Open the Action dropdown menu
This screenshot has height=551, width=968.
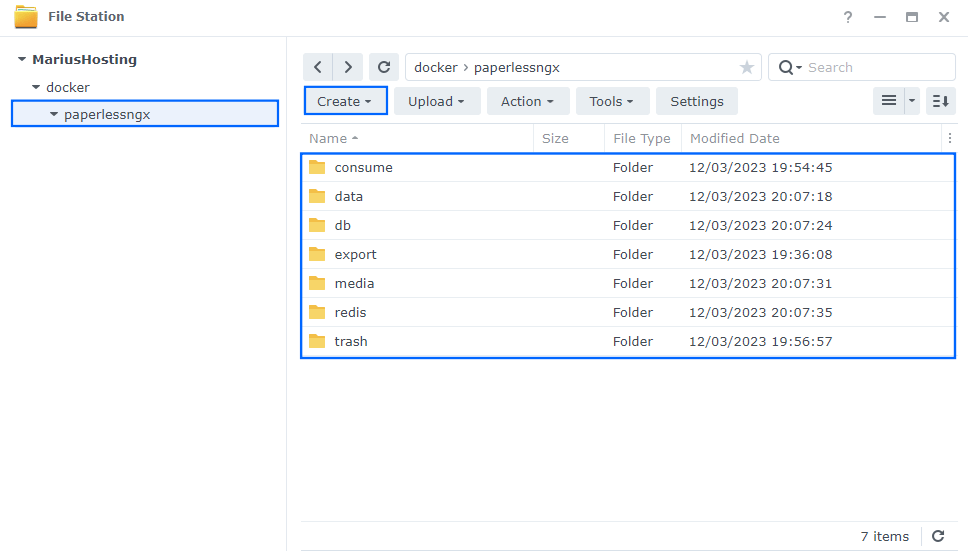(x=527, y=101)
